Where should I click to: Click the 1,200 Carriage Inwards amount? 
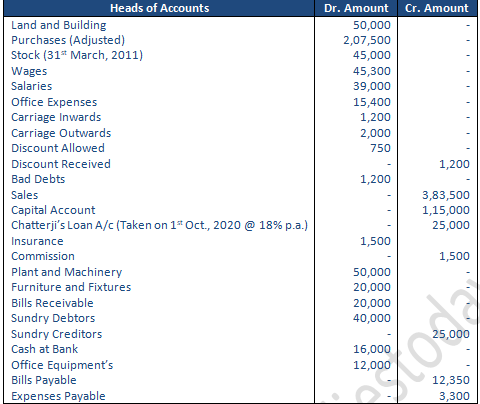375,117
